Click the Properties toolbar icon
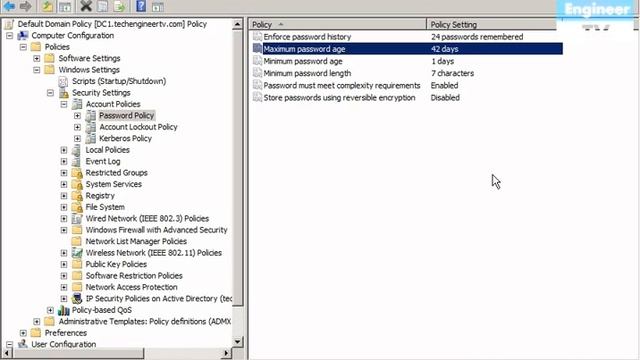640x360 pixels. (102, 6)
